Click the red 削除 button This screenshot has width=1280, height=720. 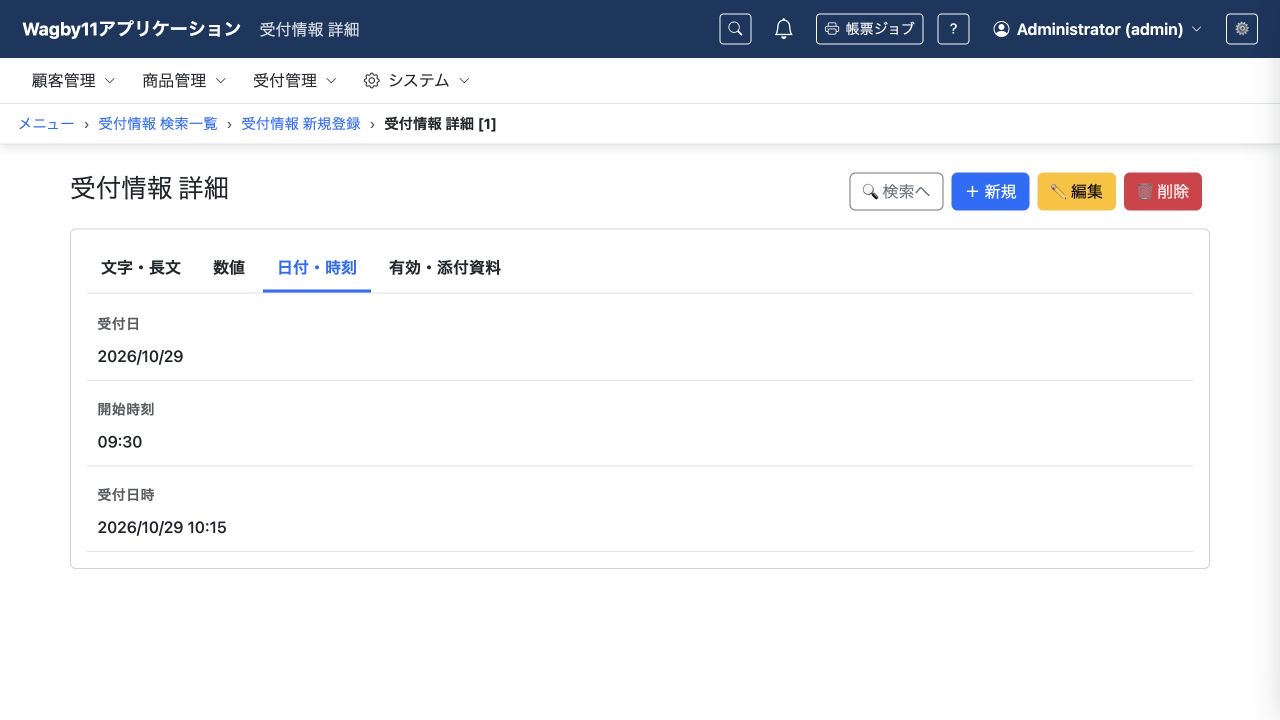point(1163,191)
